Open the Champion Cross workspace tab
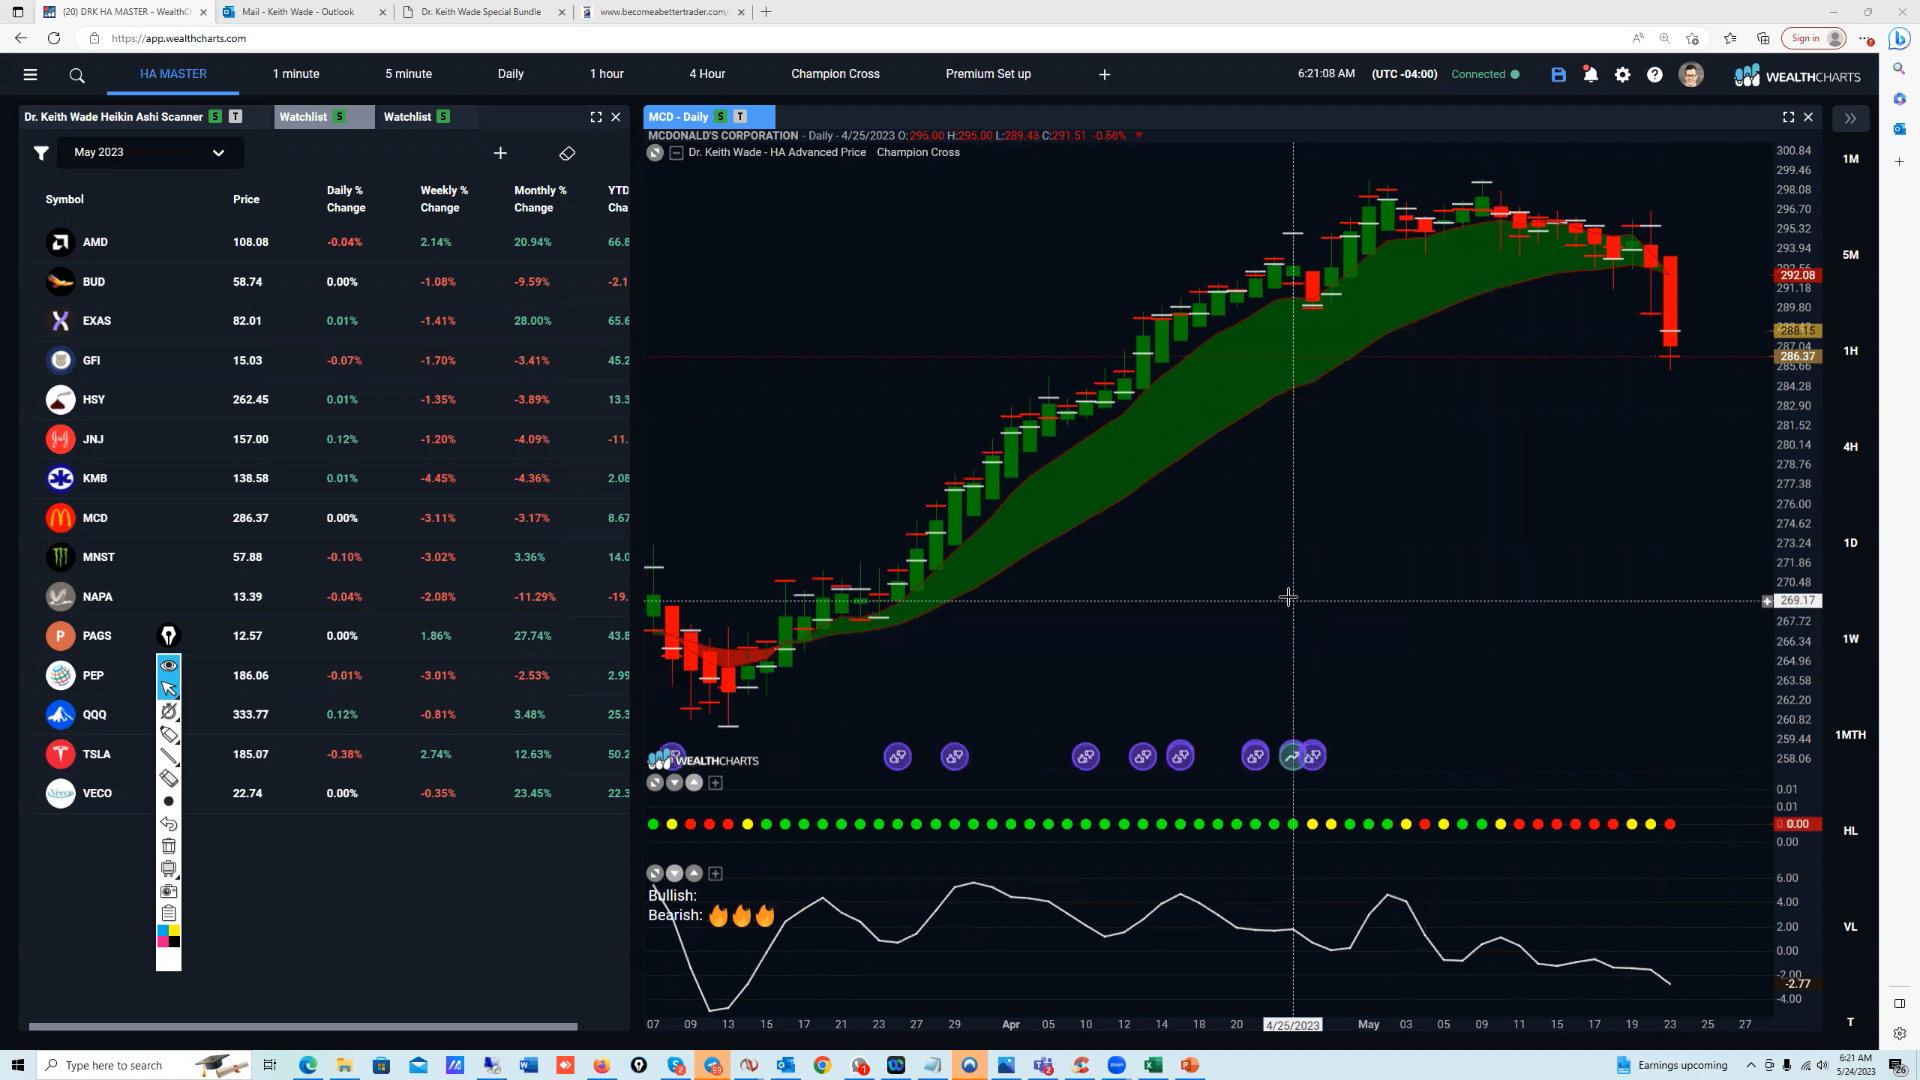 pyautogui.click(x=835, y=74)
